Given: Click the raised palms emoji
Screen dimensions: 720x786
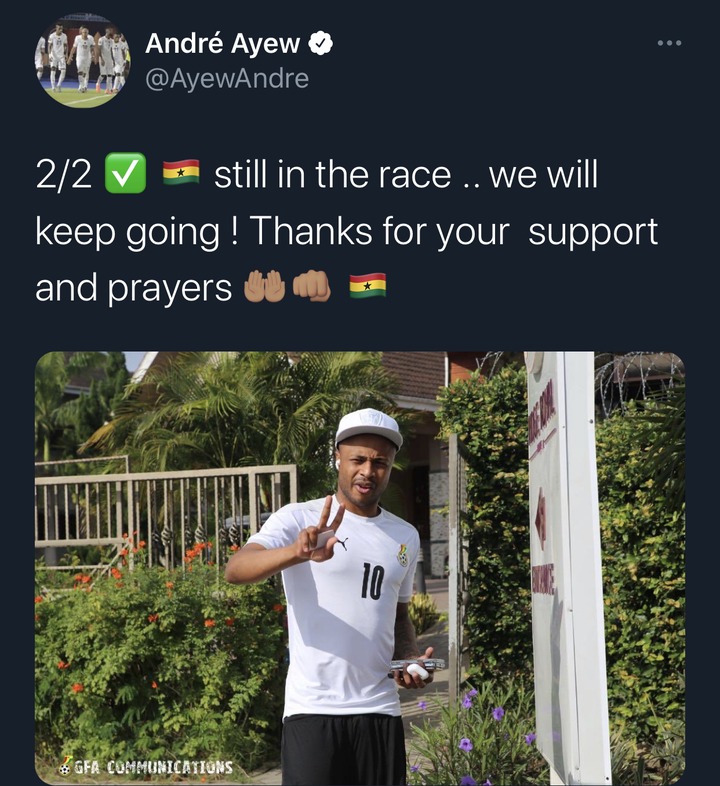Looking at the screenshot, I should coord(264,286).
